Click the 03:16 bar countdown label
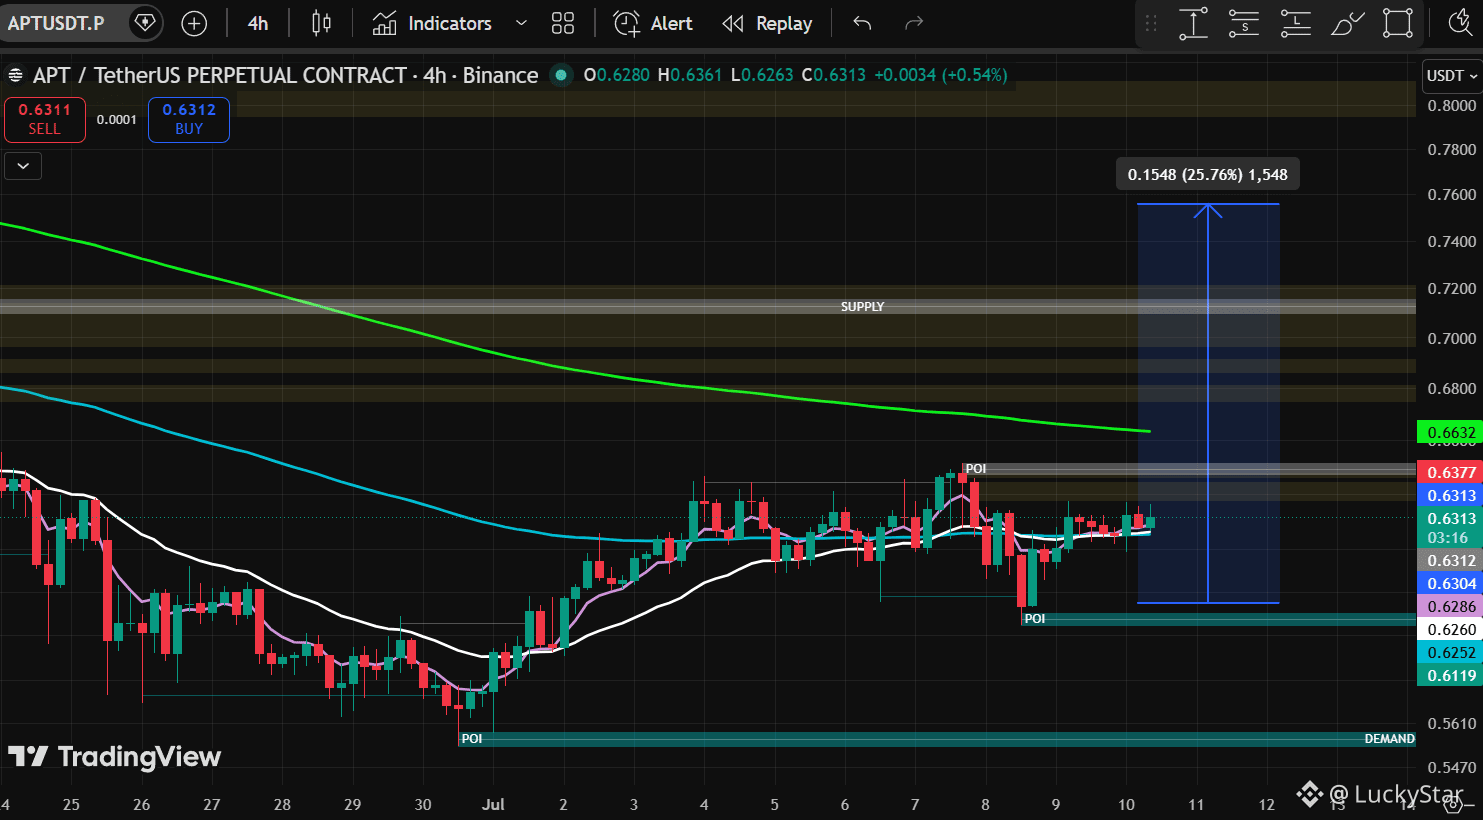1483x820 pixels. point(1448,538)
